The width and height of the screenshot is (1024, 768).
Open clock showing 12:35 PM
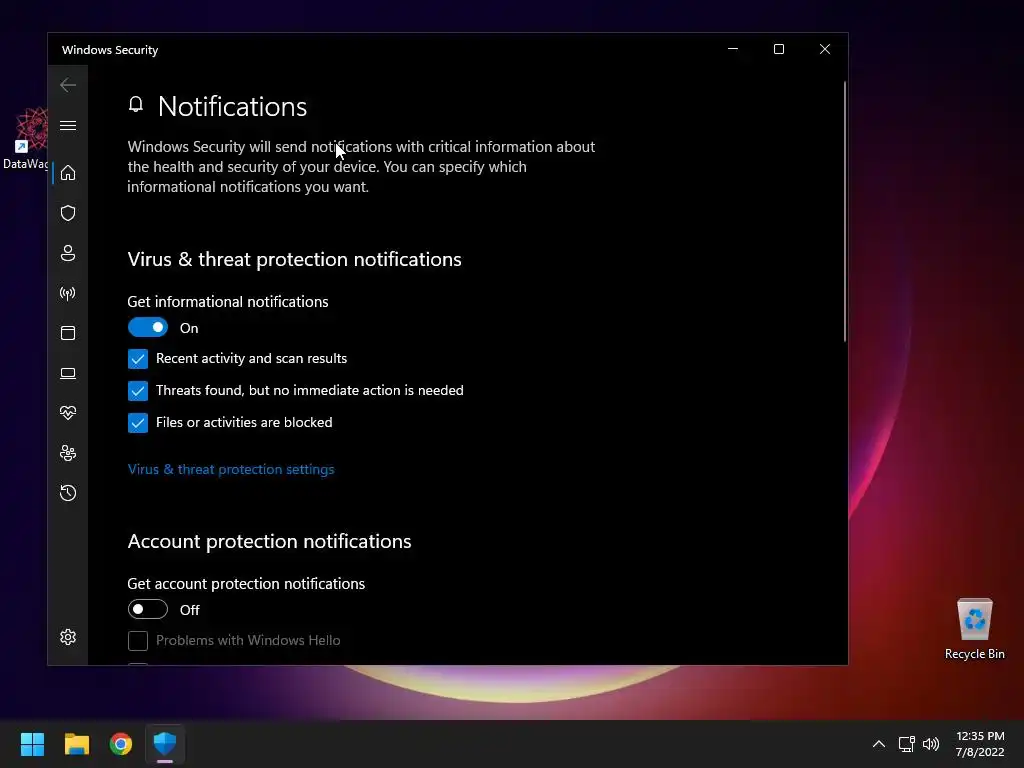tap(980, 744)
